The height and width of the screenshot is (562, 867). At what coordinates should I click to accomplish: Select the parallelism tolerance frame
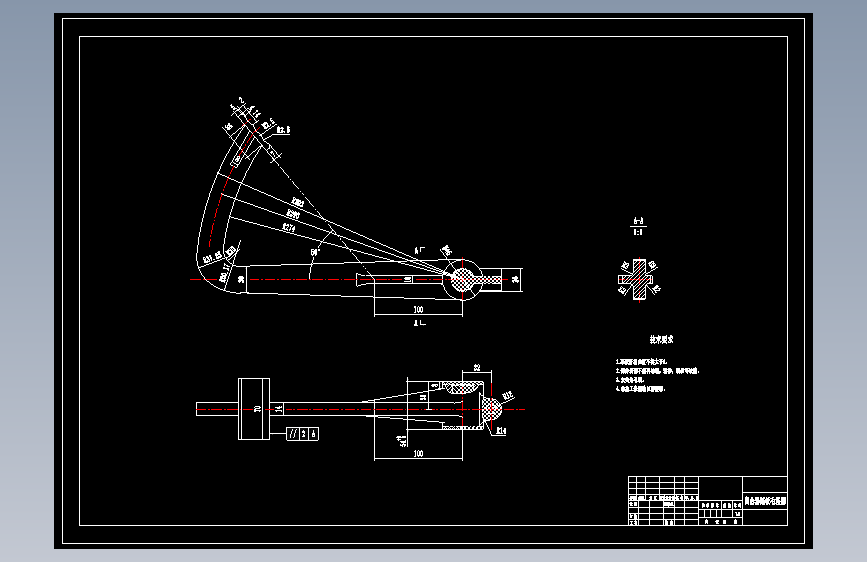[302, 434]
